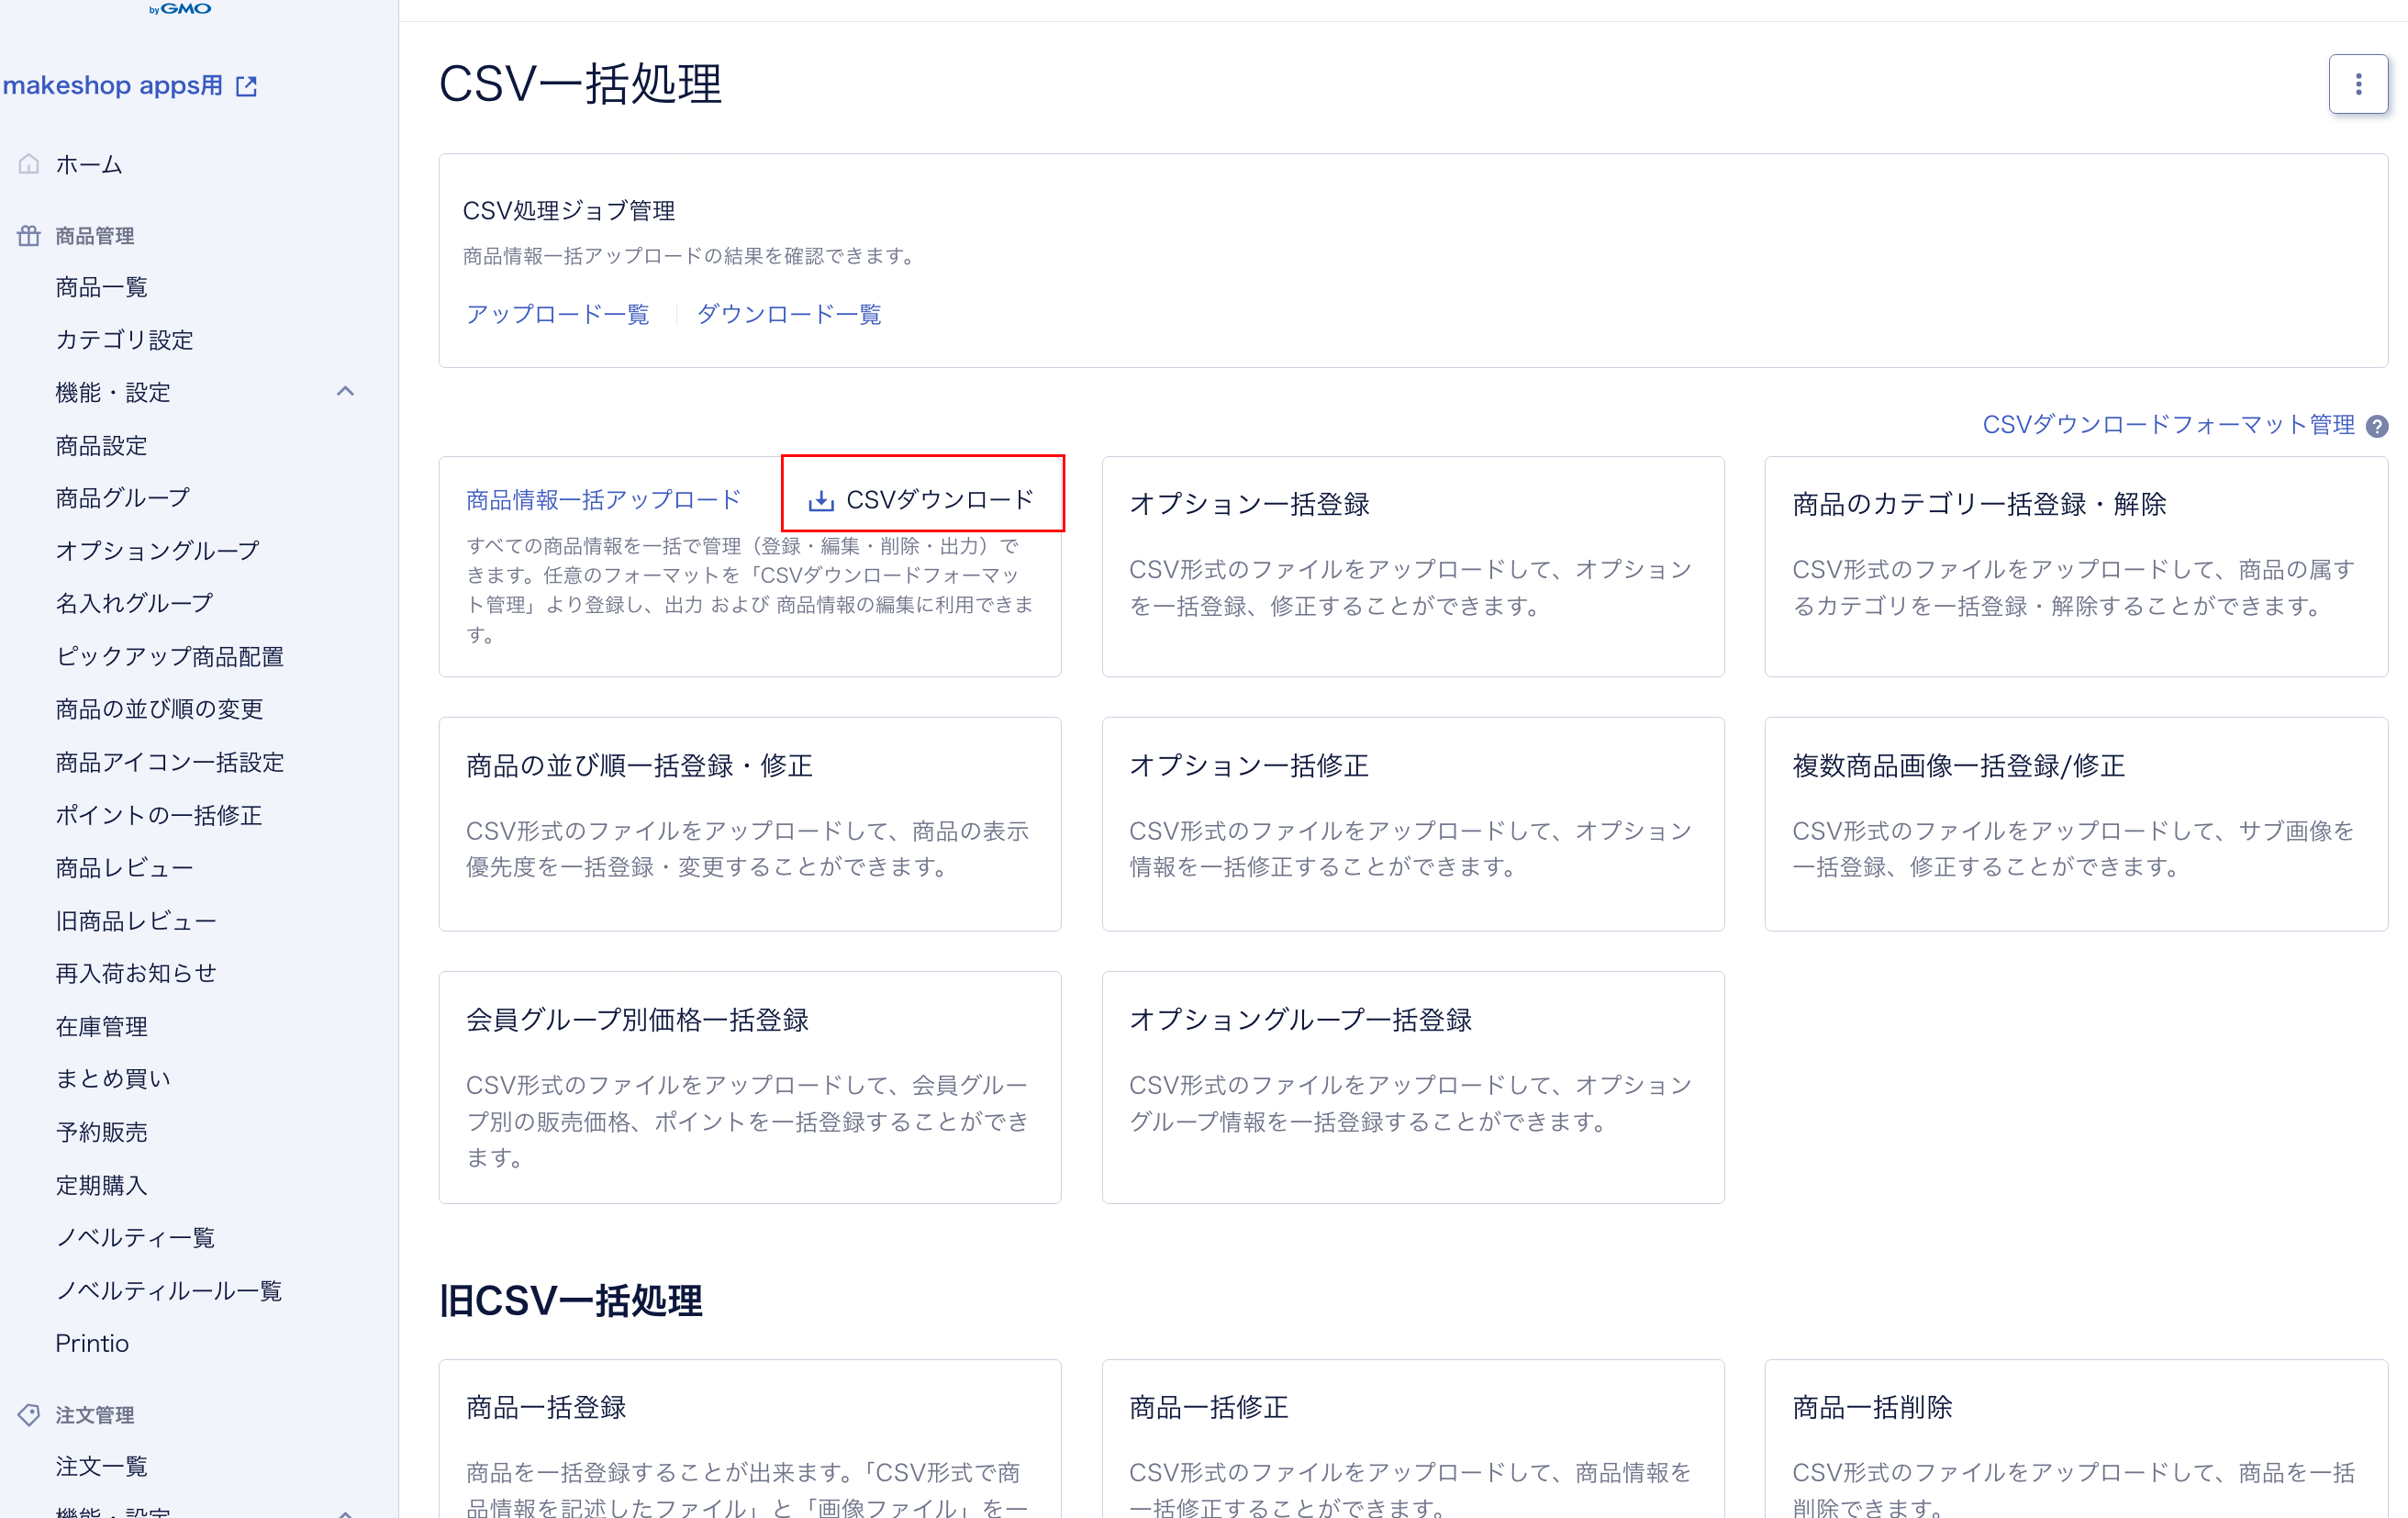Image resolution: width=2408 pixels, height=1518 pixels.
Task: Open CSVダウンロードフォーマット管理 link
Action: point(2167,425)
